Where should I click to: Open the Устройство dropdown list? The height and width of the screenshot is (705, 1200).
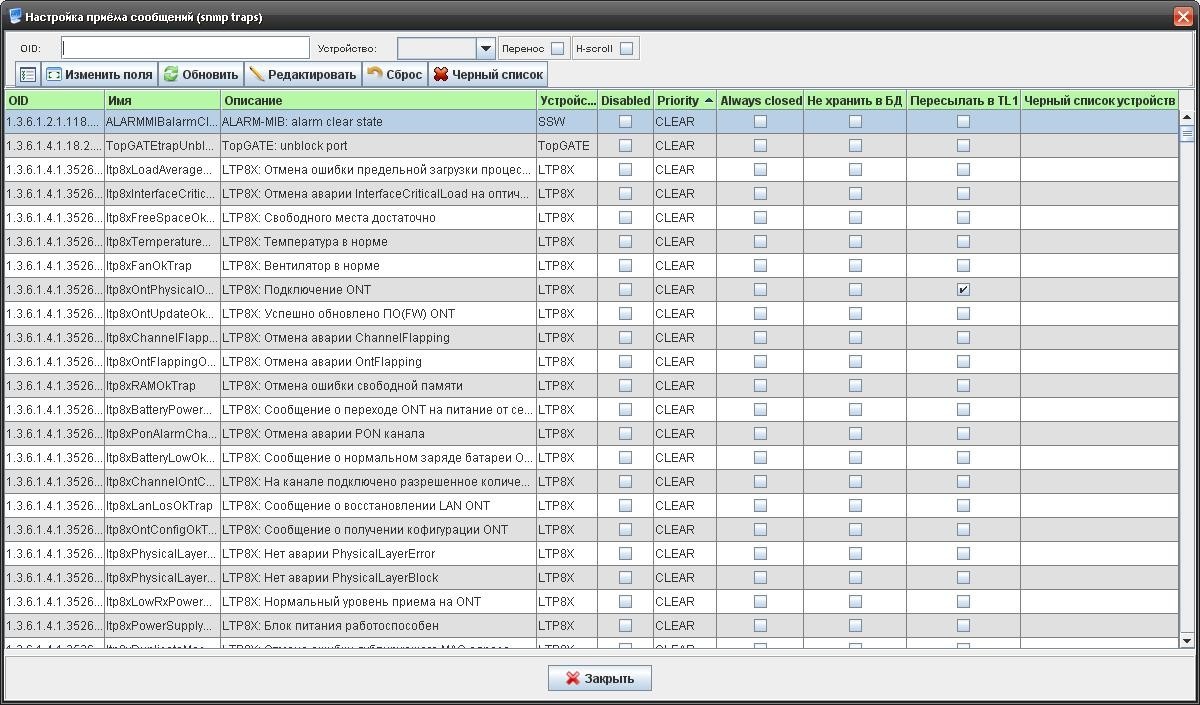486,48
